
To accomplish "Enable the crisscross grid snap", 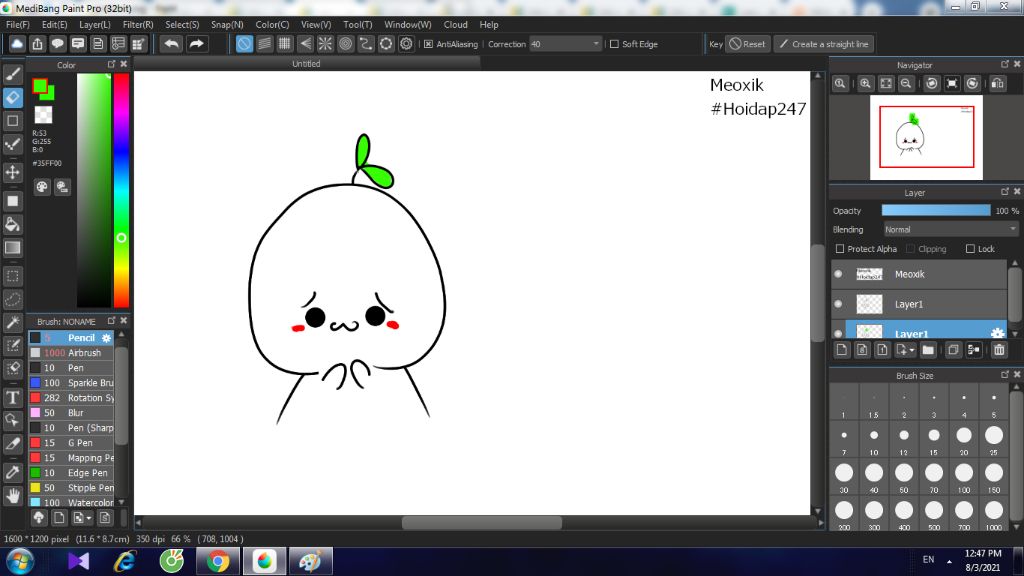I will (285, 44).
